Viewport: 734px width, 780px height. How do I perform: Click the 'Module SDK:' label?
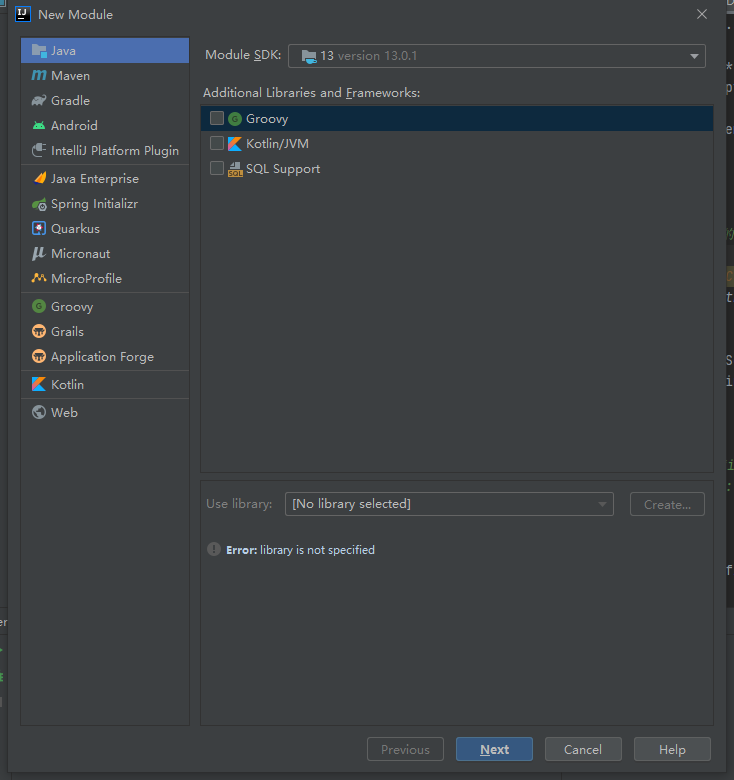coord(243,55)
